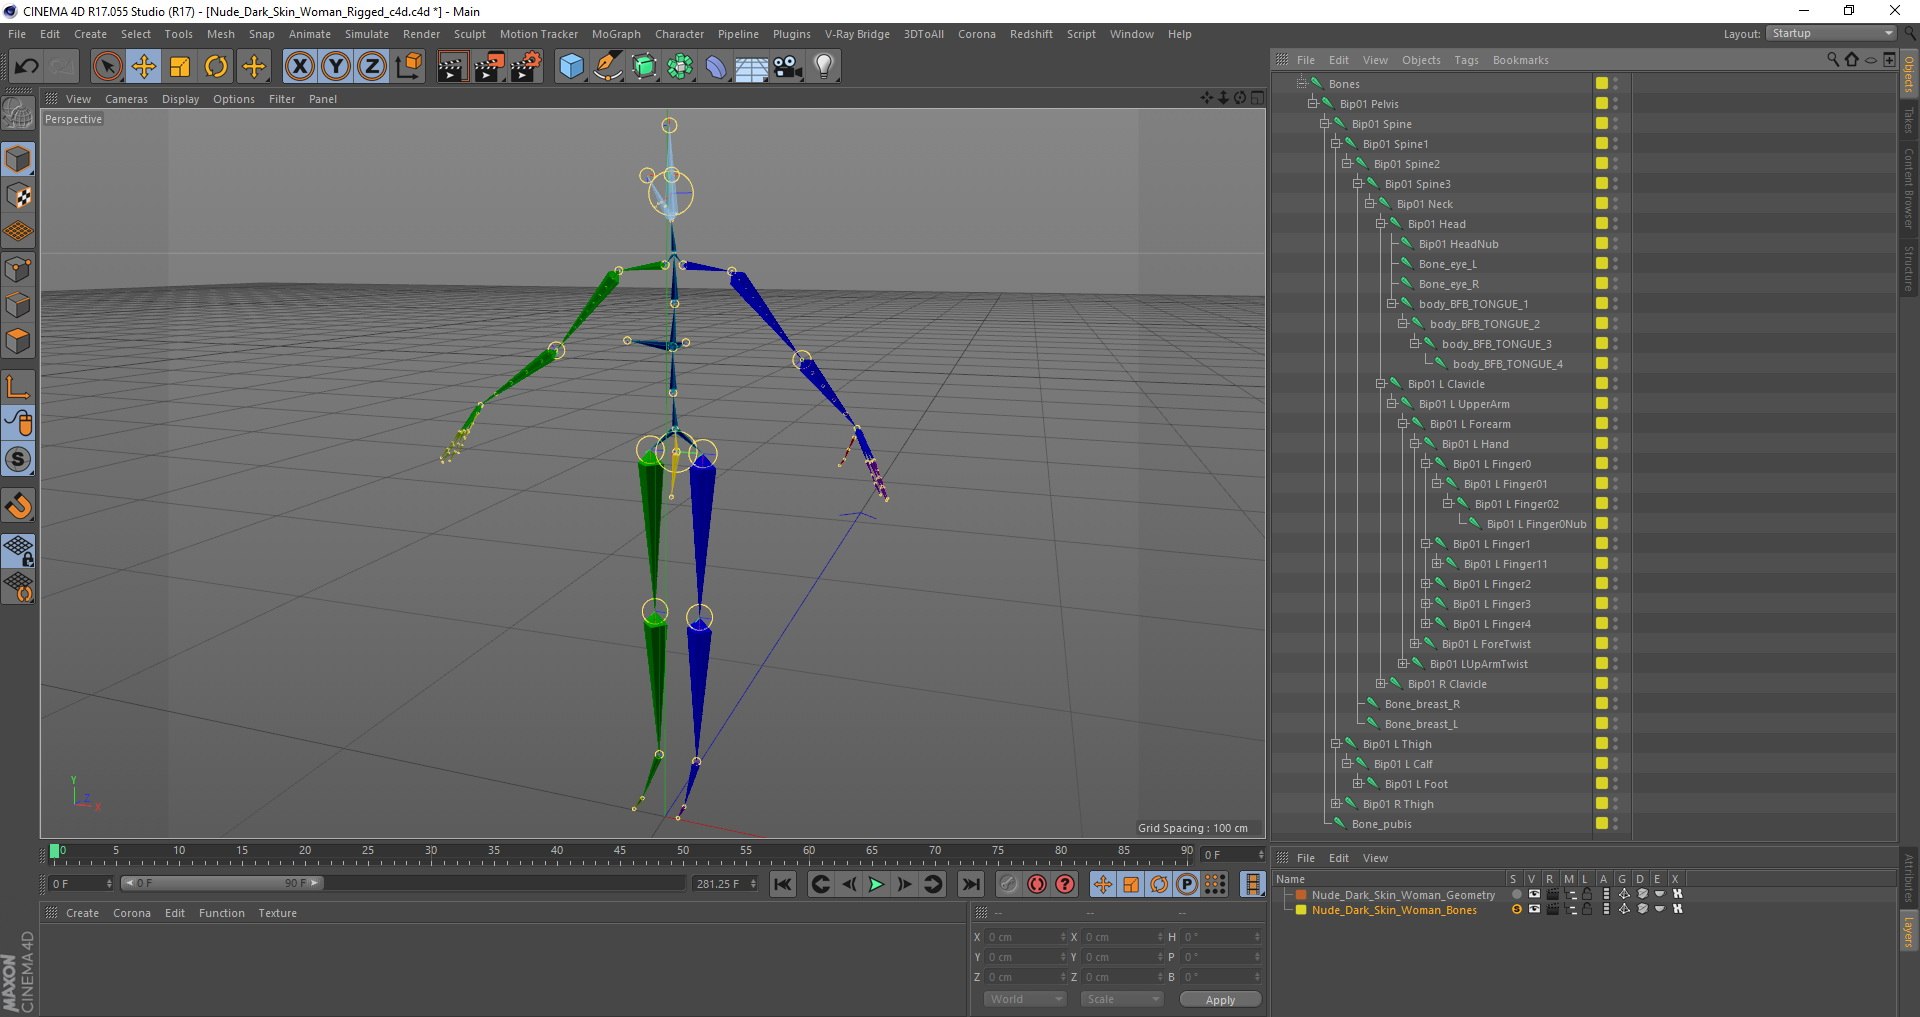
Task: Toggle the Z axis lock
Action: [372, 67]
